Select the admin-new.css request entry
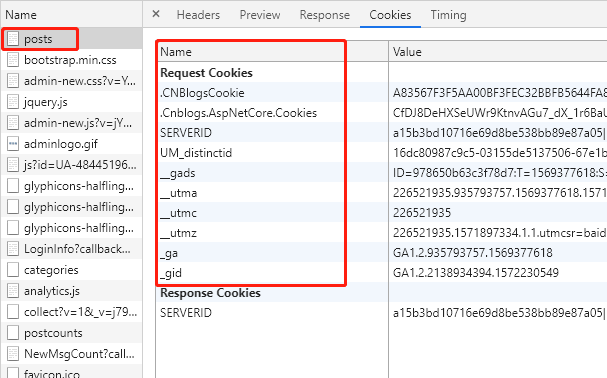This screenshot has width=607, height=378. 72,81
